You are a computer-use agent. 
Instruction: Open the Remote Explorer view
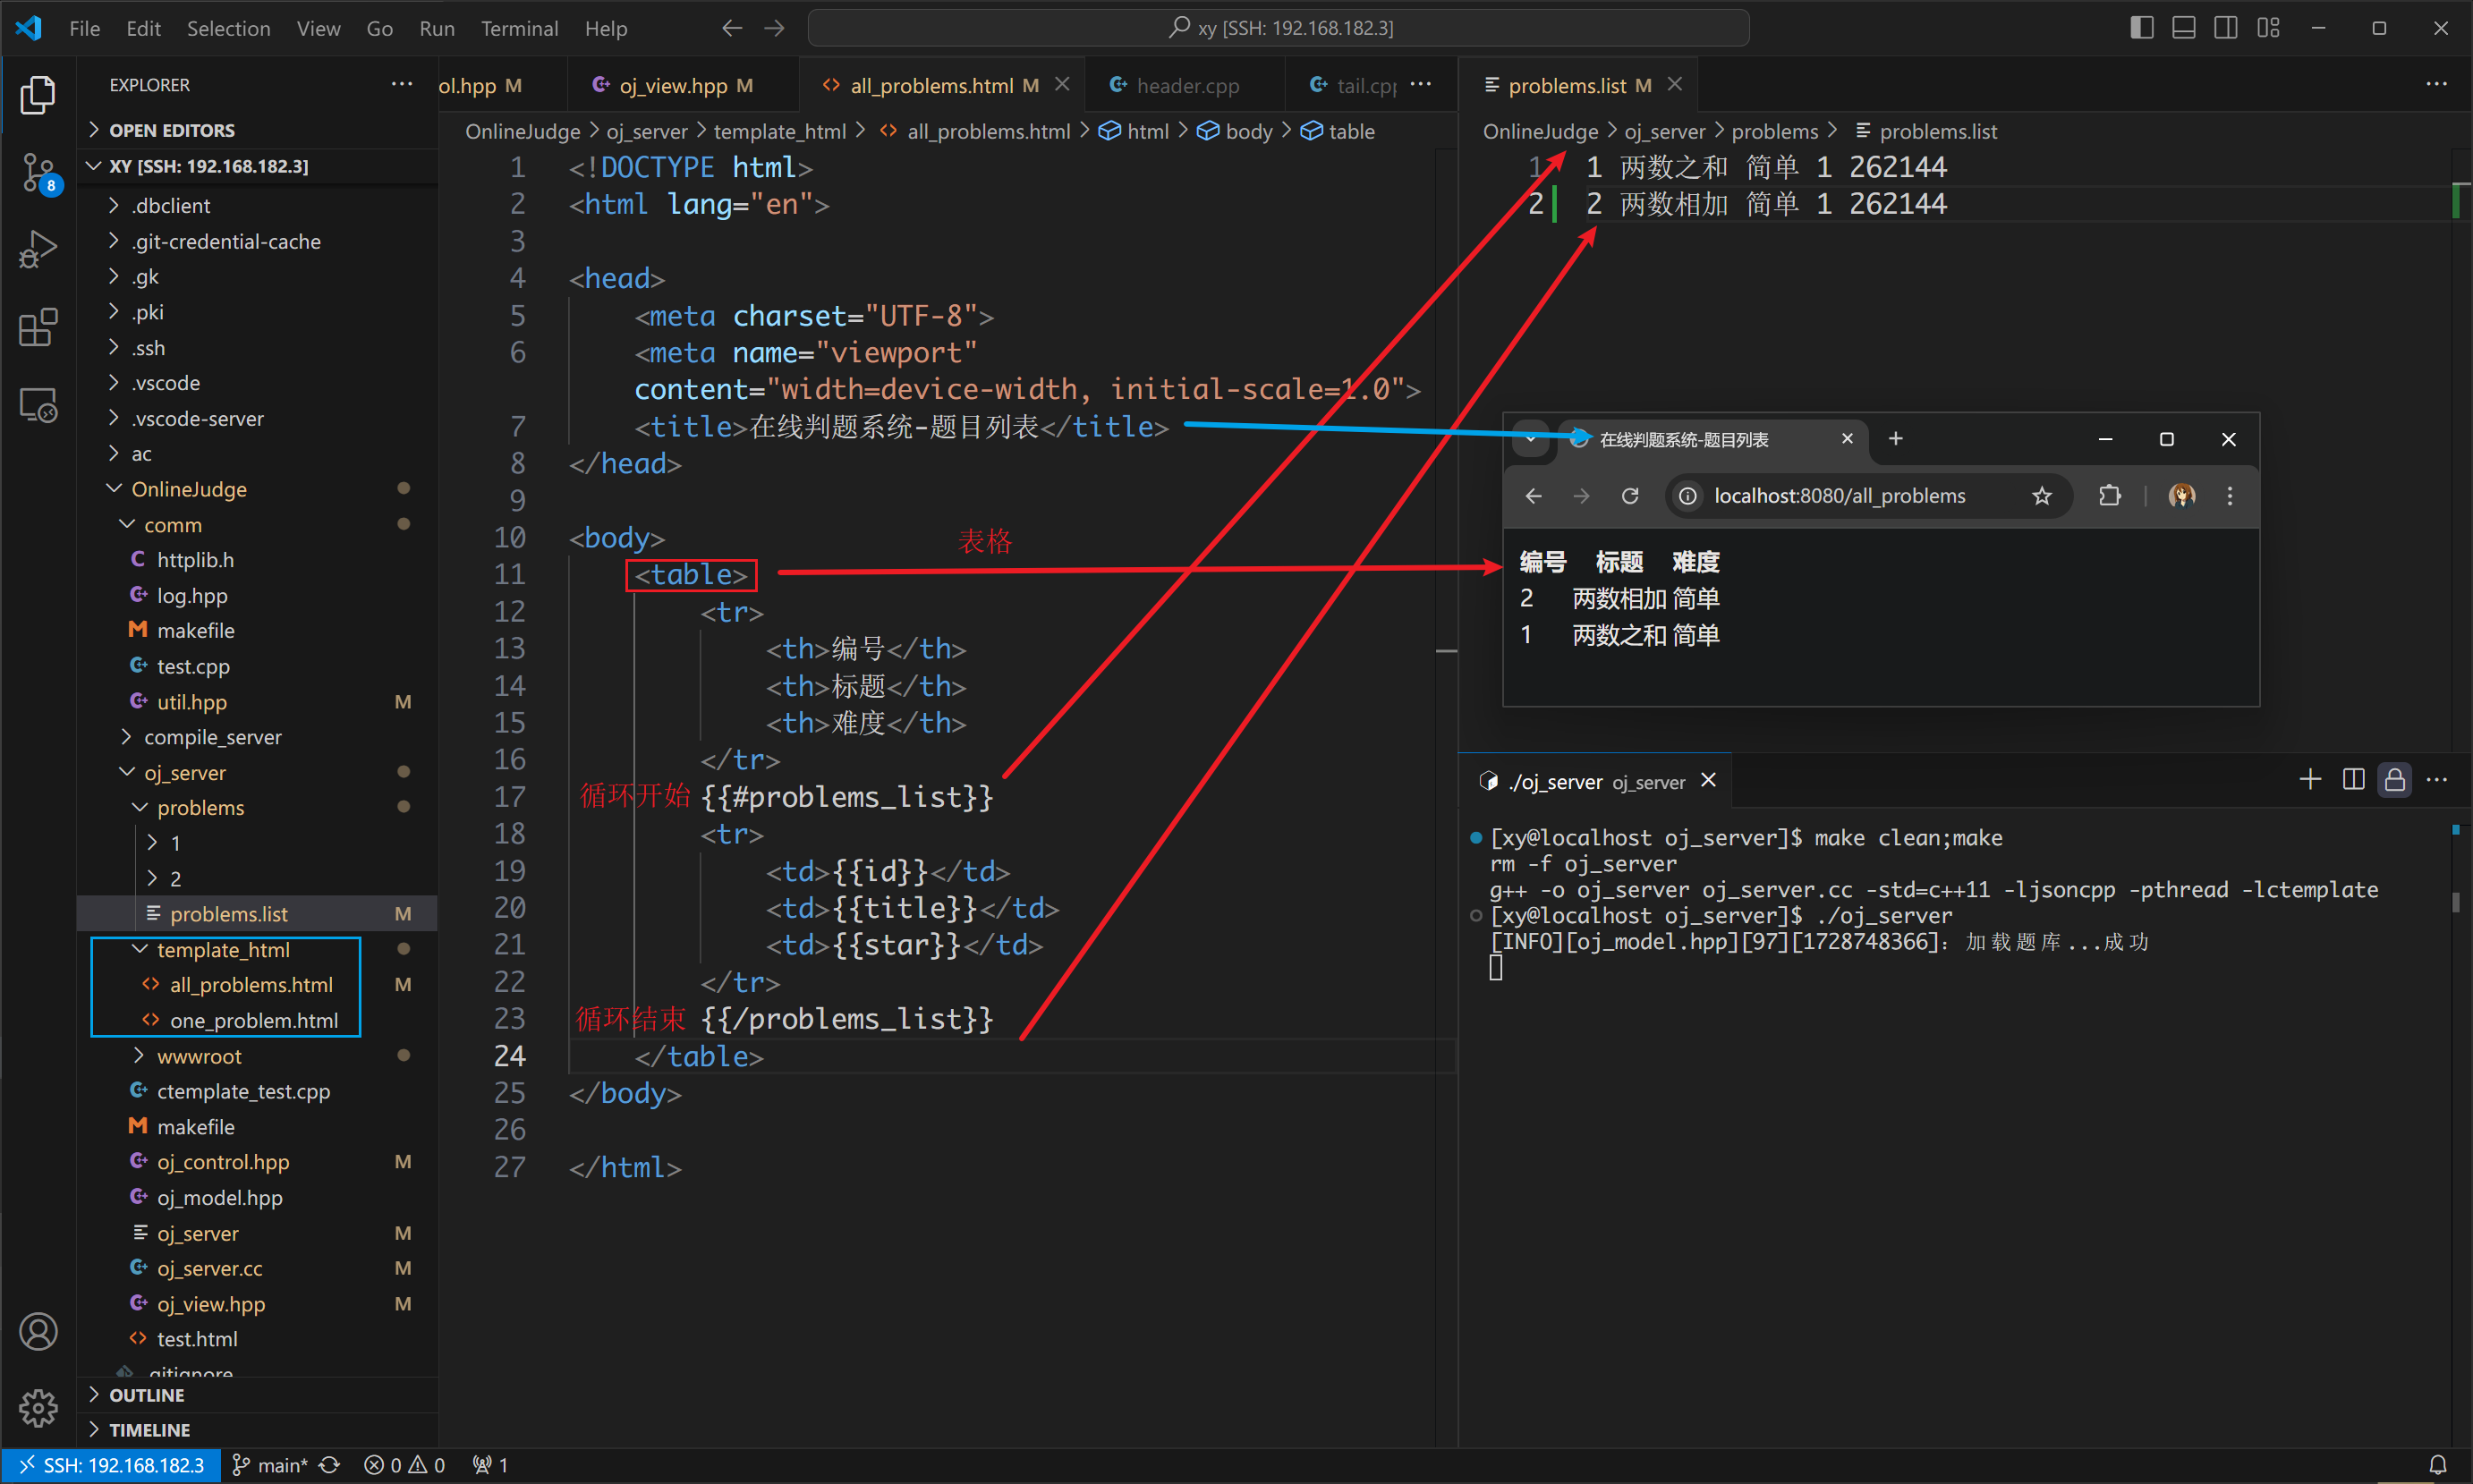pos(38,405)
